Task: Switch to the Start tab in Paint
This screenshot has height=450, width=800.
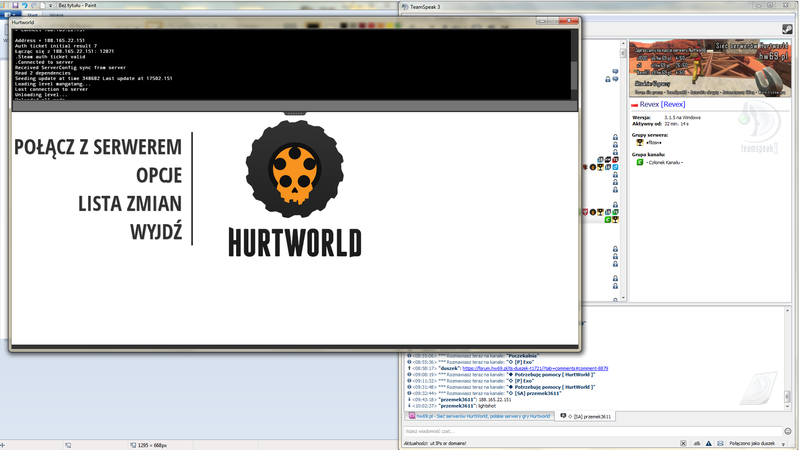Action: click(x=32, y=15)
